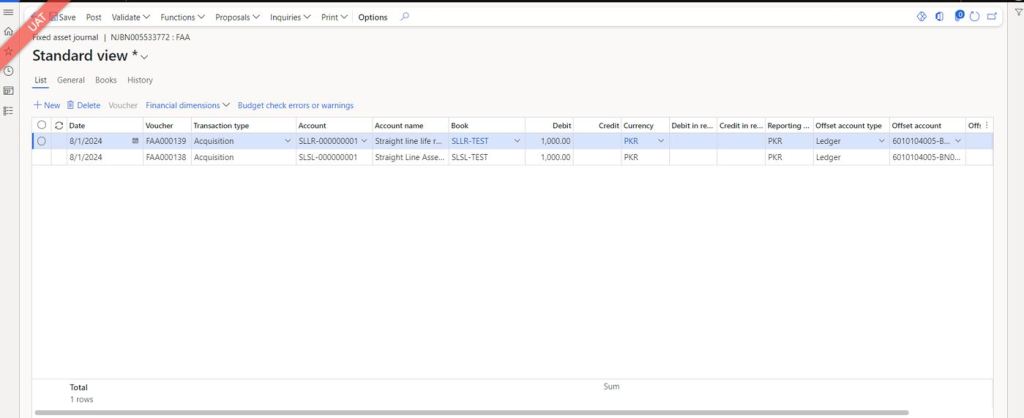Open the Workspaces icon in sidebar
The image size is (1024, 418).
coord(8,91)
